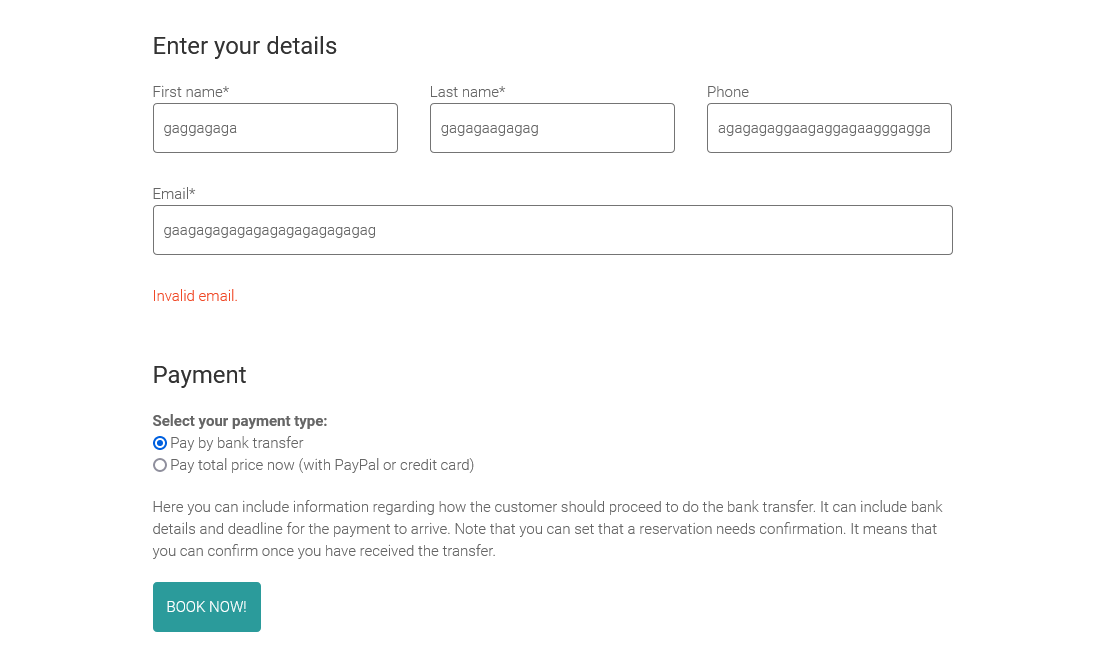Viewport: 1113px width, 651px height.
Task: Click the PayPal or credit card label text
Action: coord(322,465)
